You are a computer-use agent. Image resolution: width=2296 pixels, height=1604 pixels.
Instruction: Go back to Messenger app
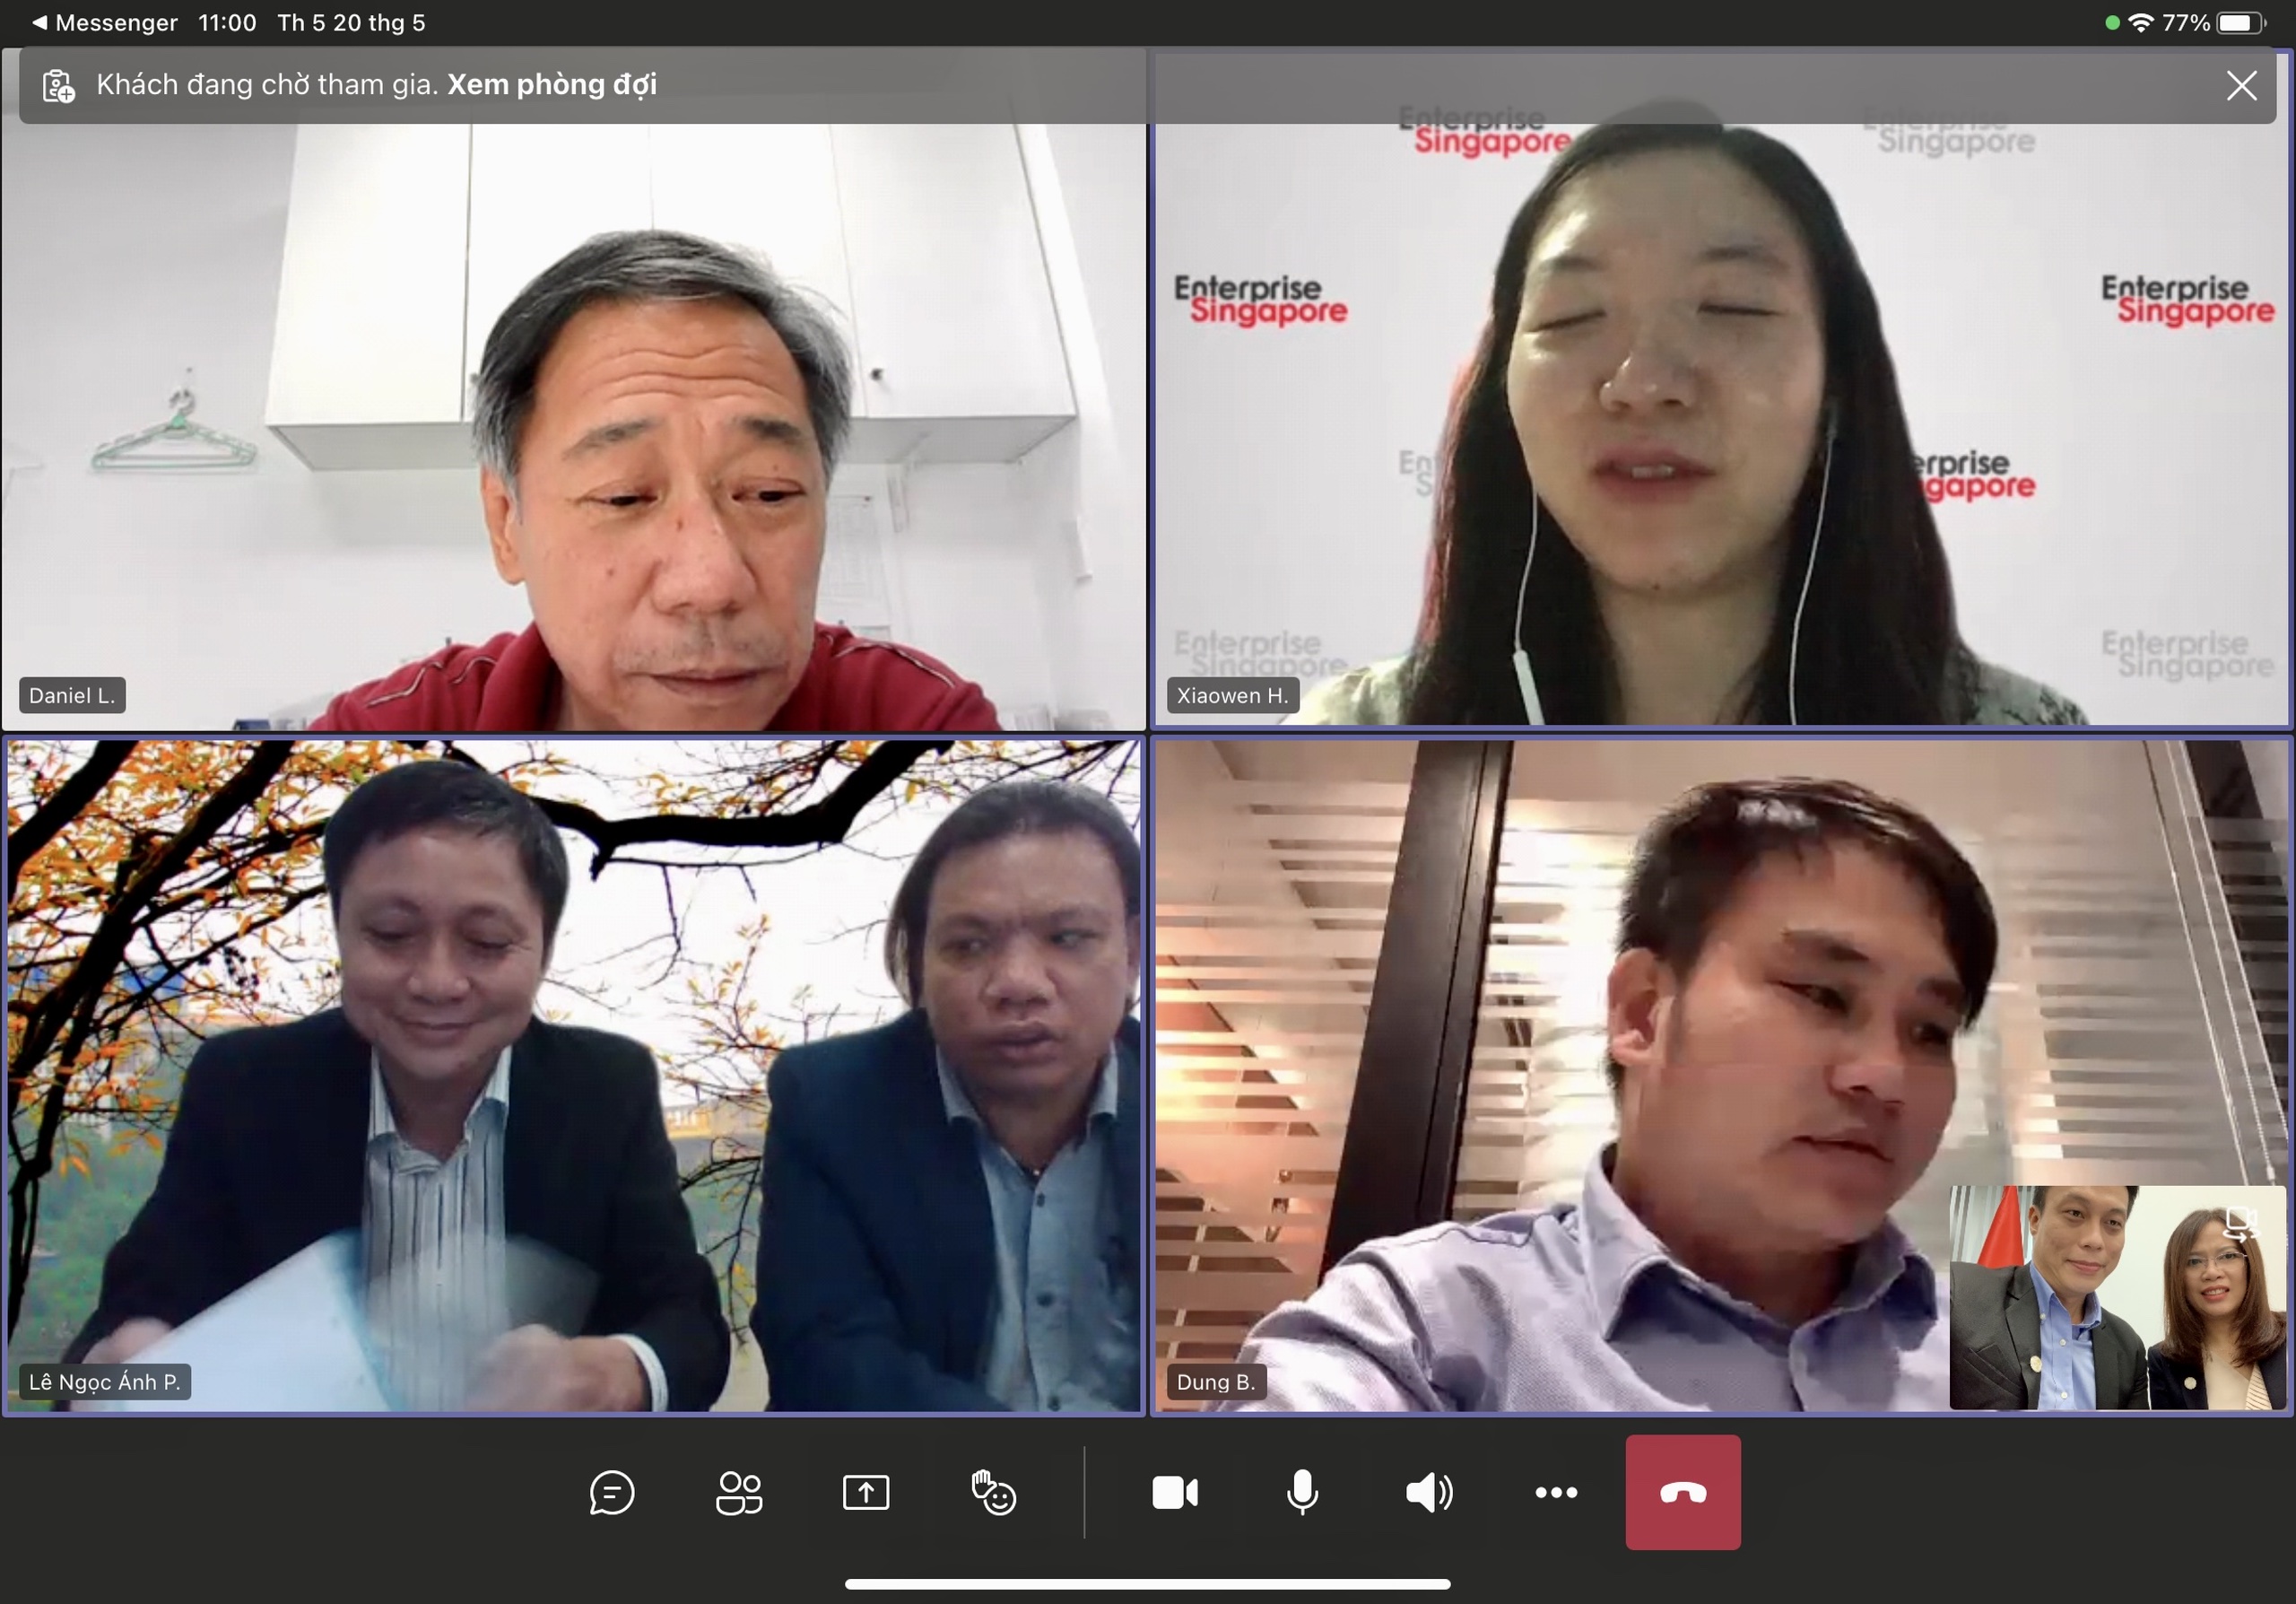coord(105,22)
